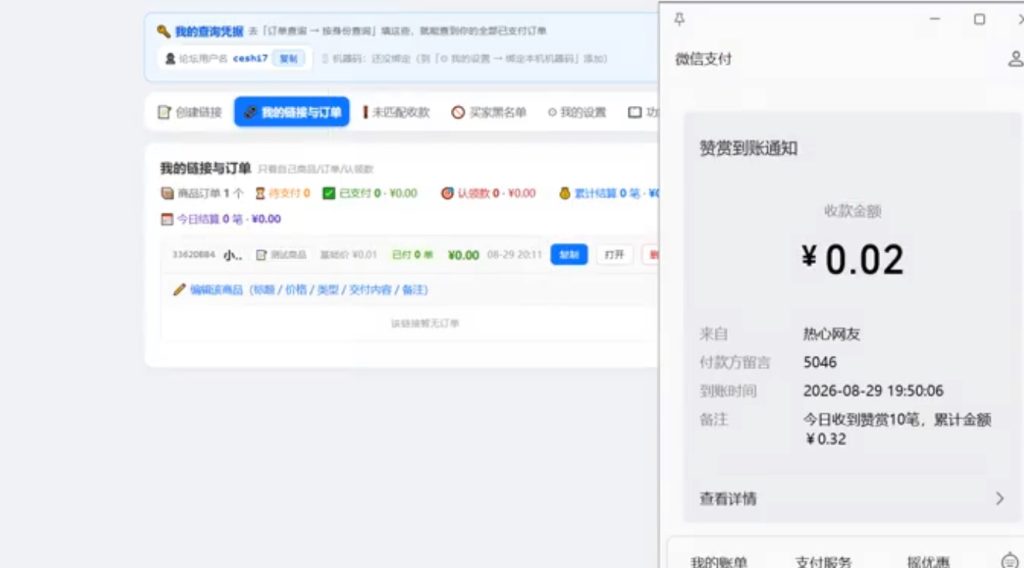The height and width of the screenshot is (568, 1024).
Task: Click the green ¥0.00 amount in order row
Action: coord(464,255)
